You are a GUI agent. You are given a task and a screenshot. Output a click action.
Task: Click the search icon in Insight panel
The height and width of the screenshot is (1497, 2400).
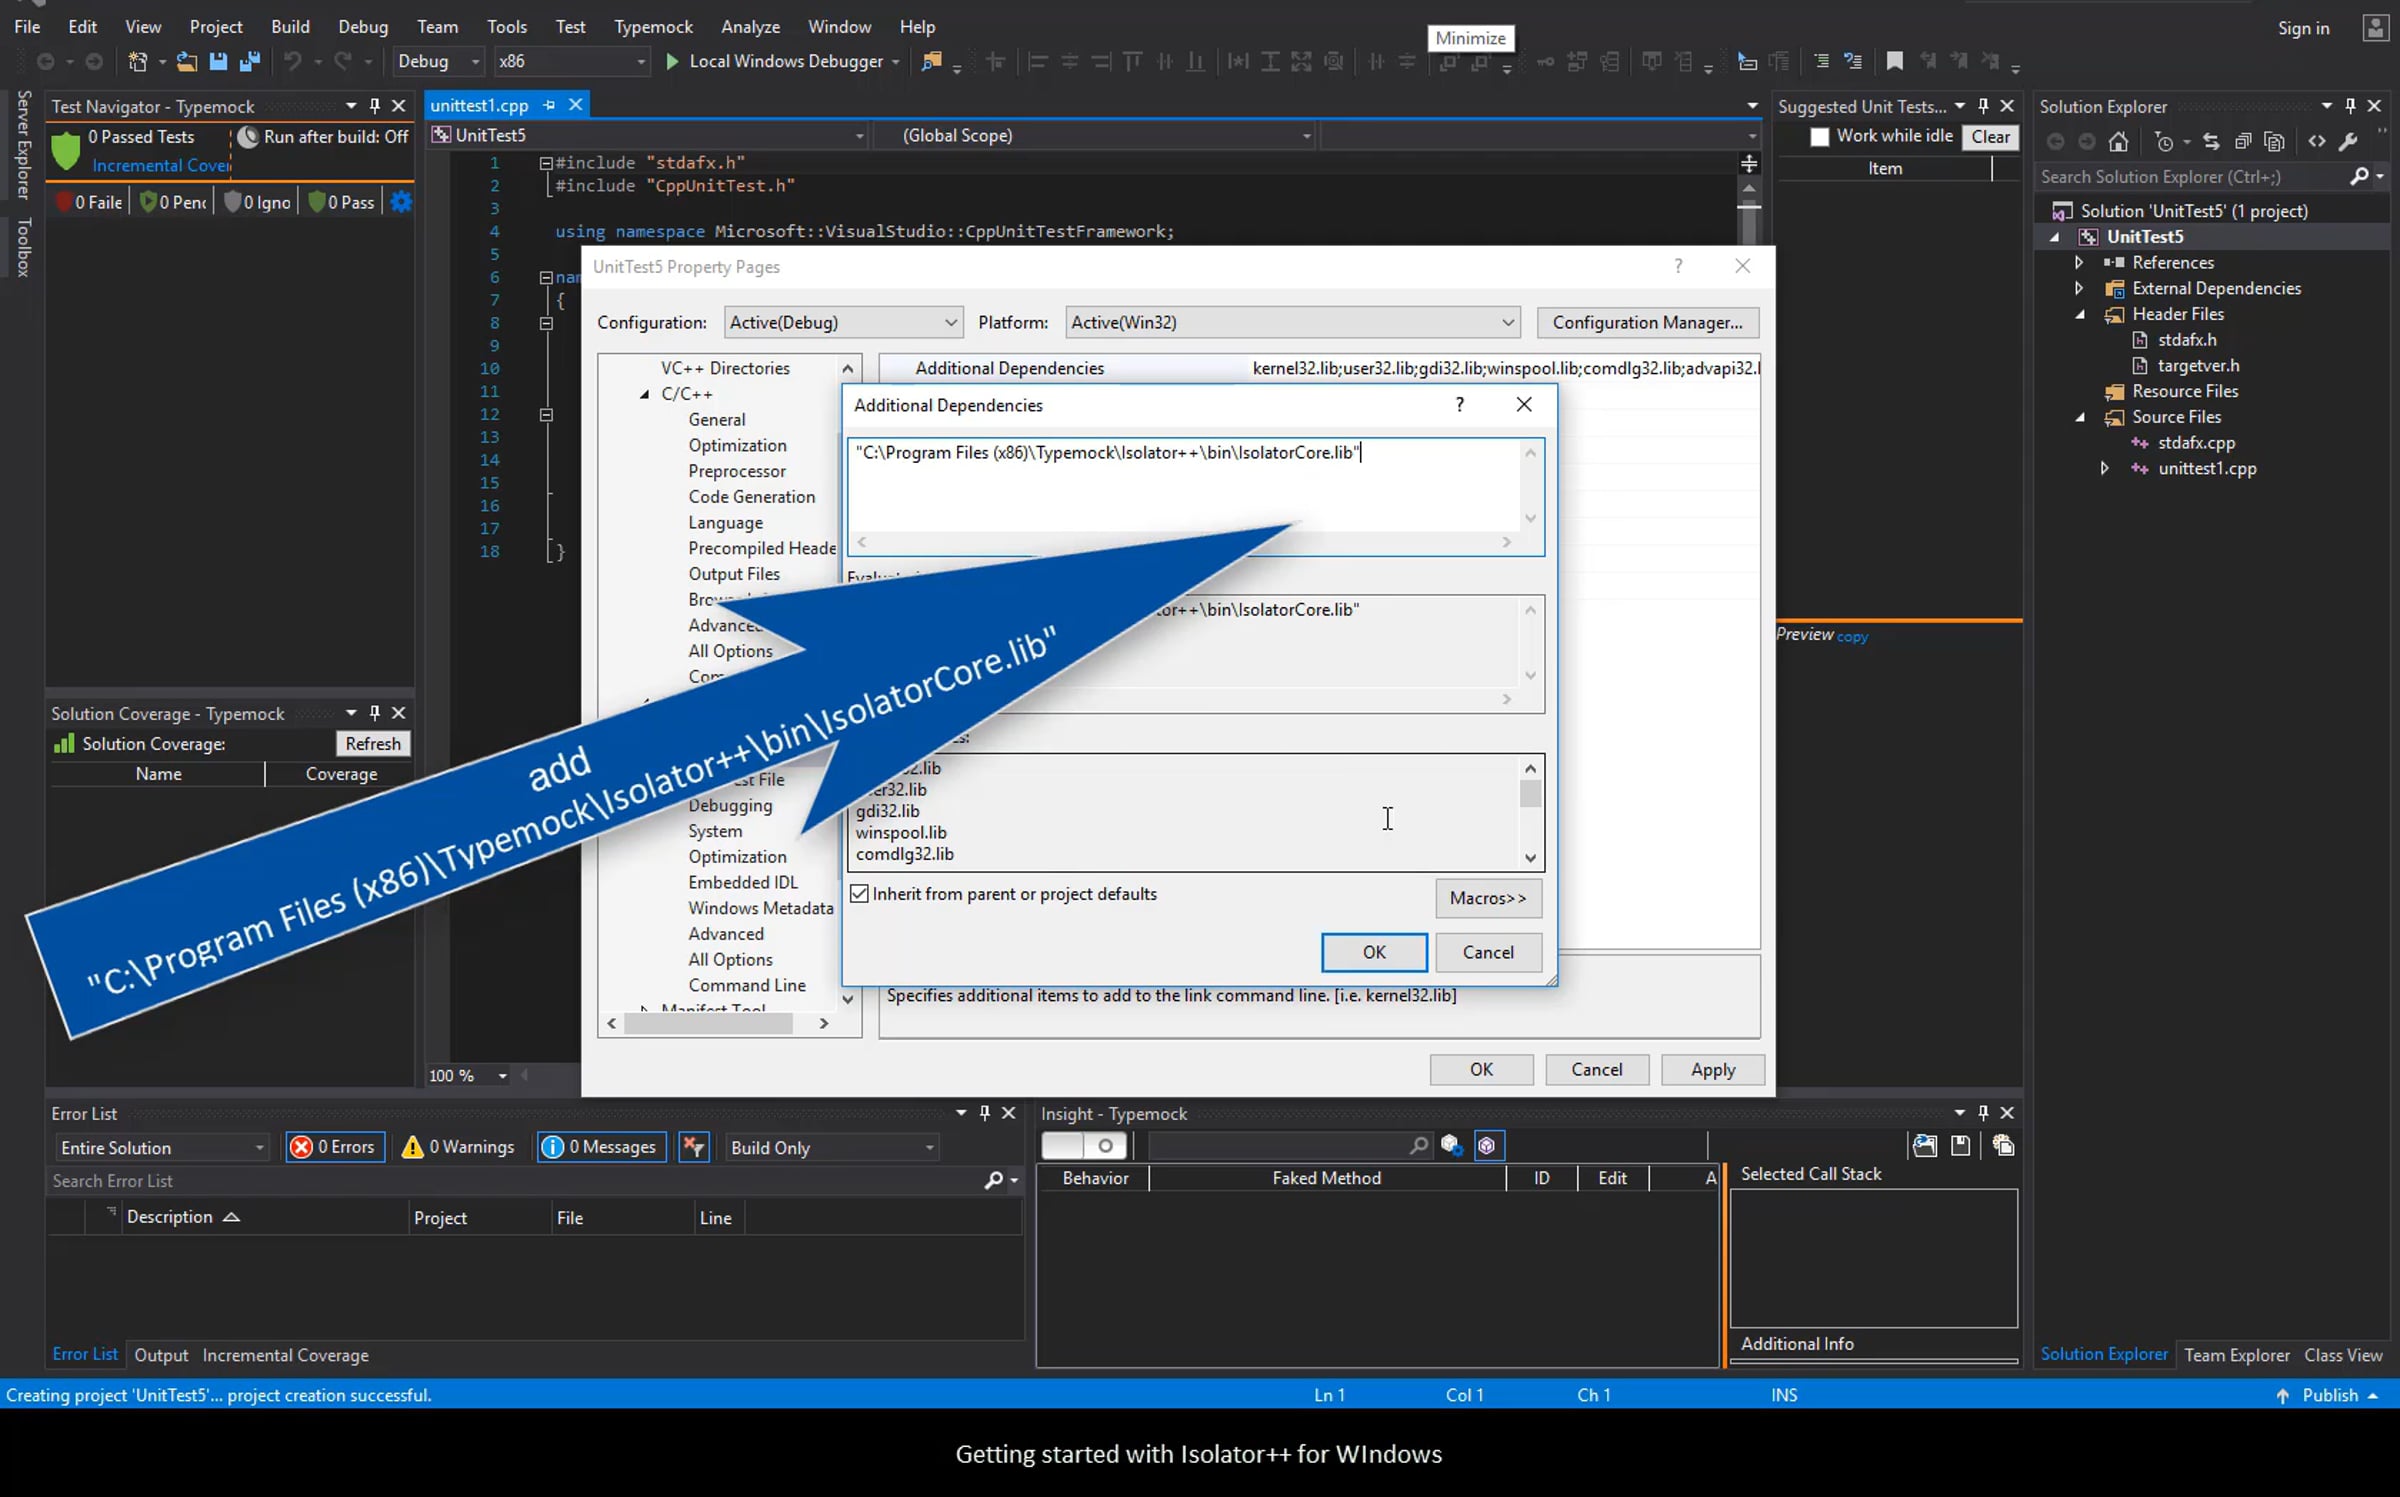tap(1418, 1146)
